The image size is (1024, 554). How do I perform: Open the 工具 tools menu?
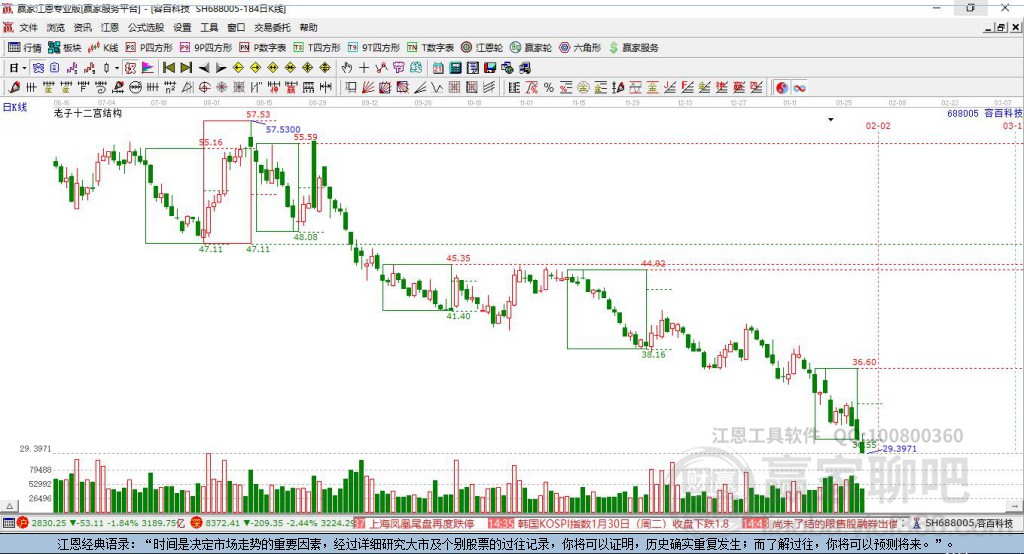point(209,27)
